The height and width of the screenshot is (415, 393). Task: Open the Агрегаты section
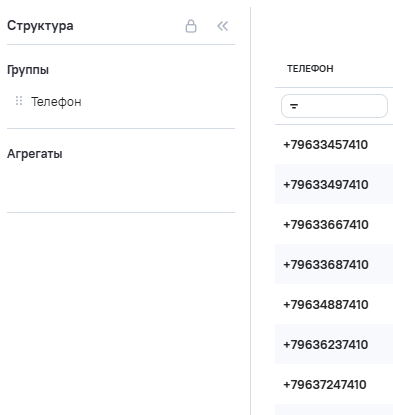click(35, 154)
